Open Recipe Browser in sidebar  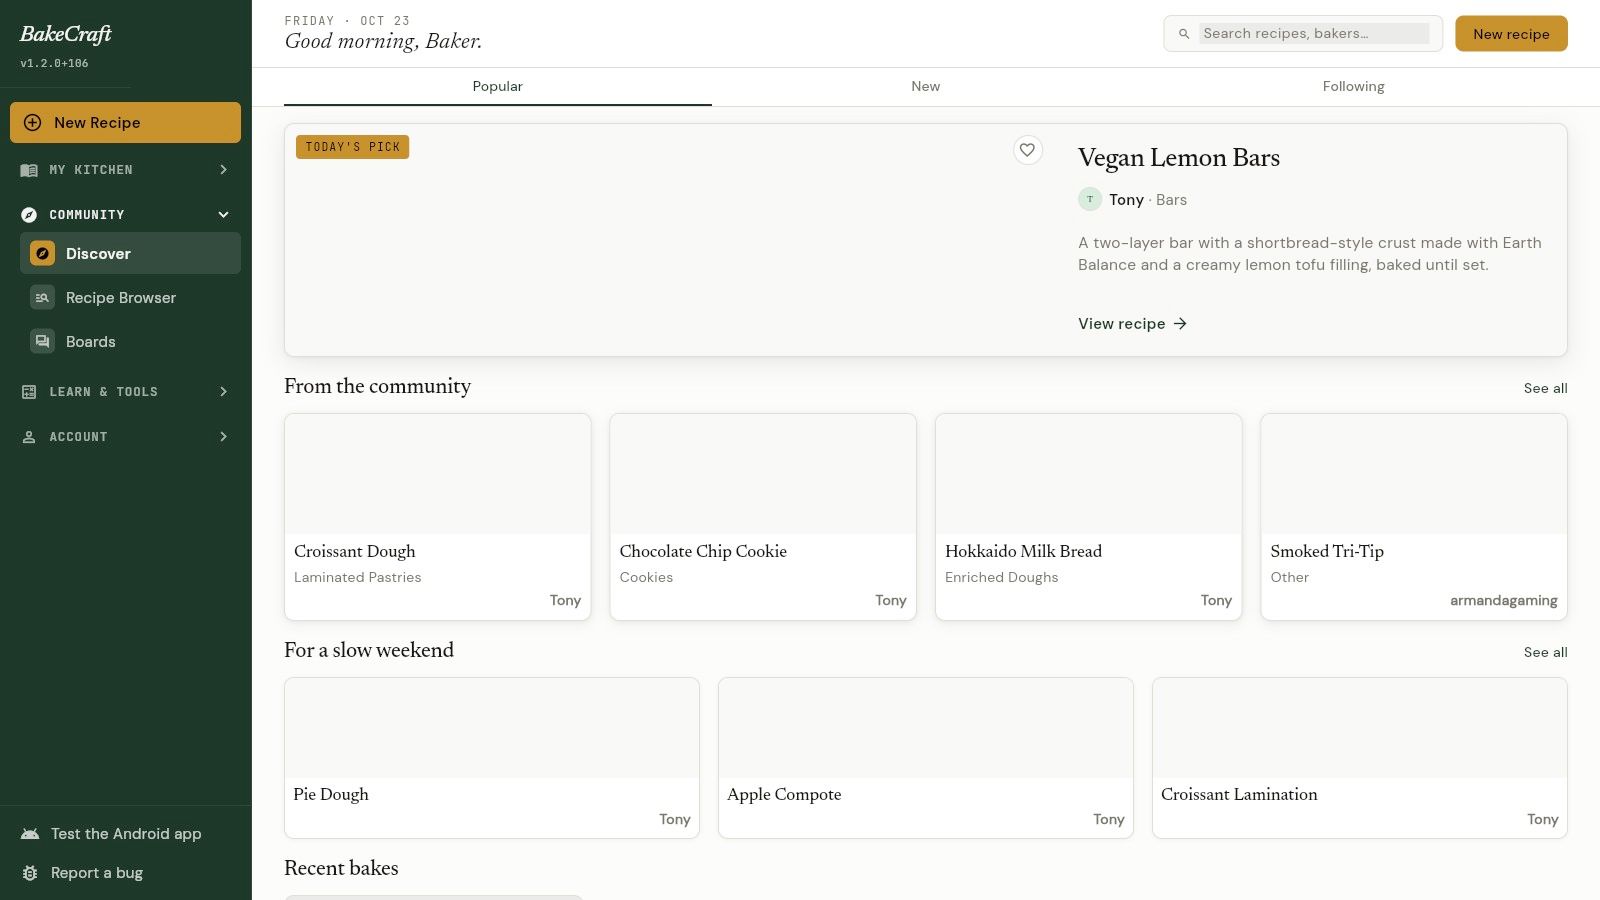click(130, 298)
